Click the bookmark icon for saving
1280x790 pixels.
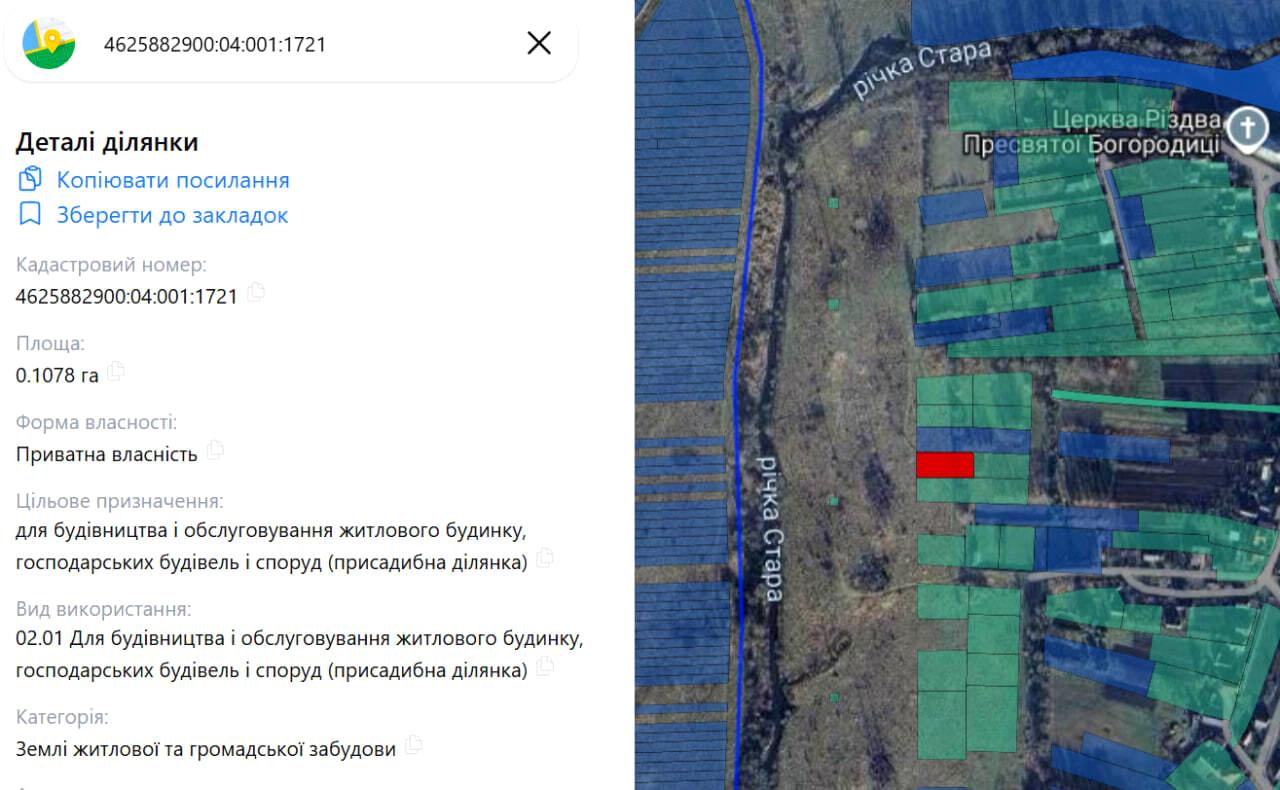(x=30, y=214)
